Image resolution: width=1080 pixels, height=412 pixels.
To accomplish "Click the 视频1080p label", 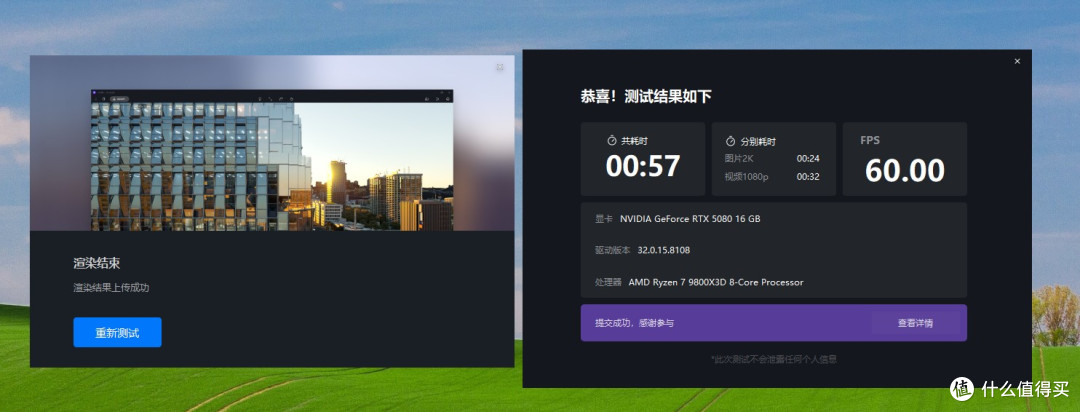I will 746,176.
